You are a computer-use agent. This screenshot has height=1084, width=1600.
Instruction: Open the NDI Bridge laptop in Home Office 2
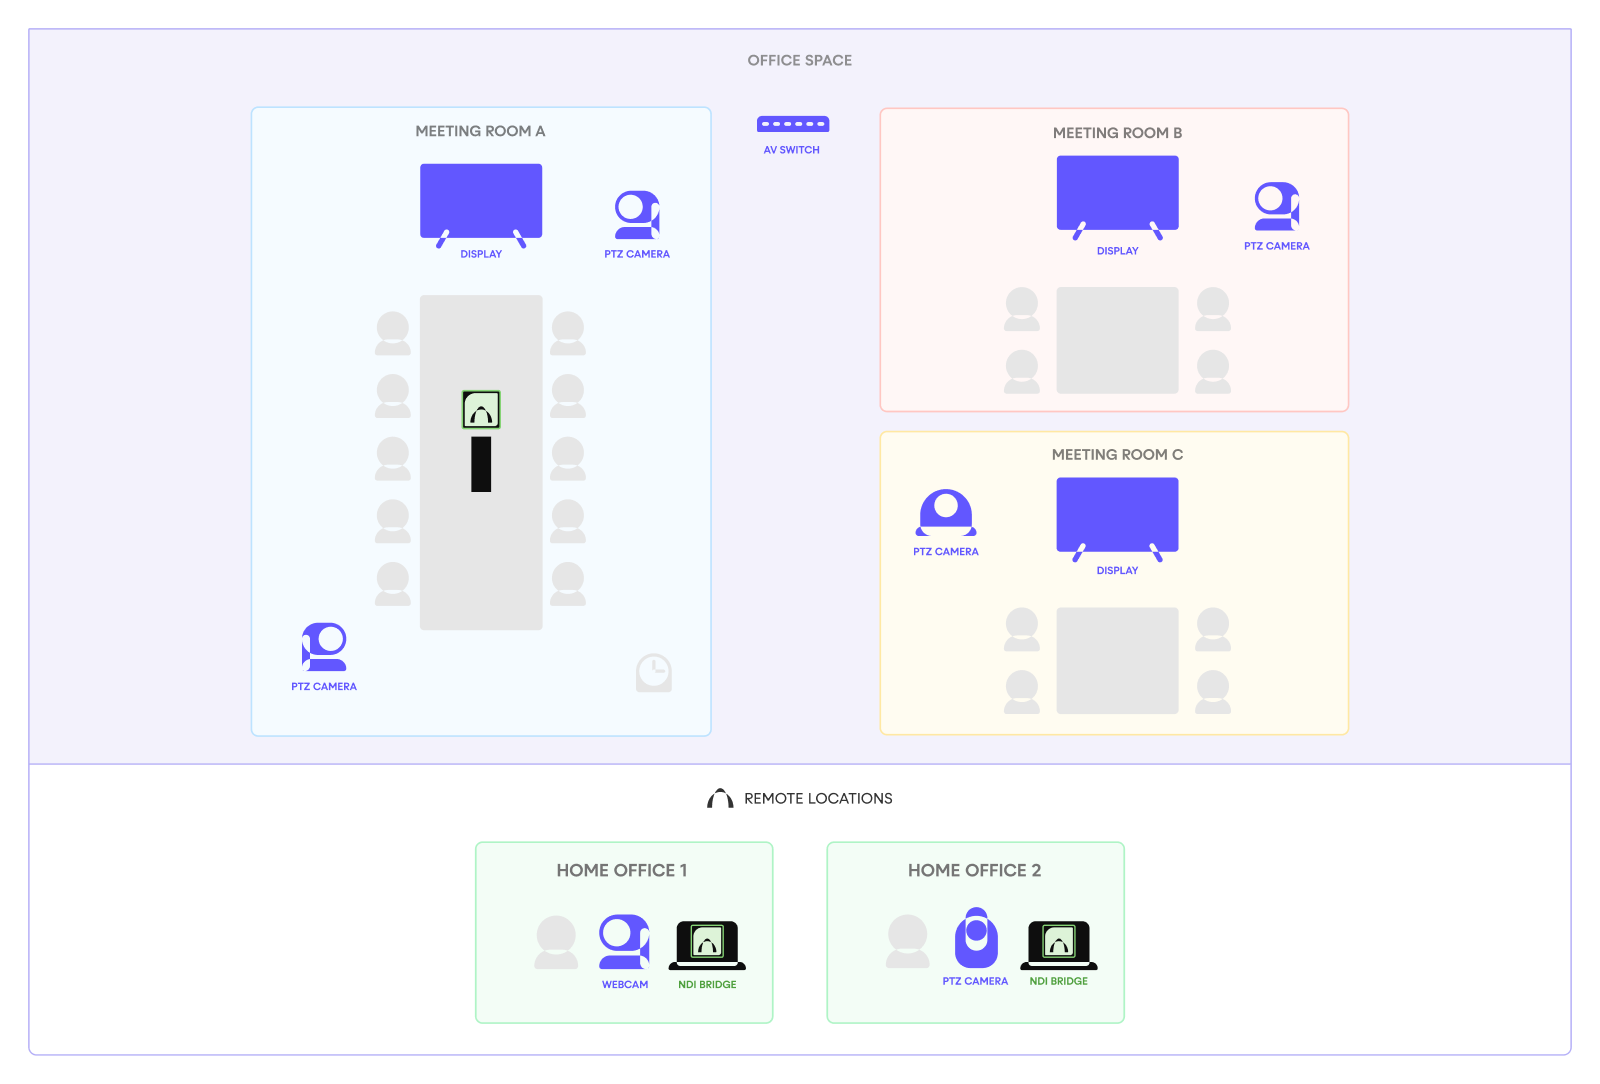(x=1059, y=945)
